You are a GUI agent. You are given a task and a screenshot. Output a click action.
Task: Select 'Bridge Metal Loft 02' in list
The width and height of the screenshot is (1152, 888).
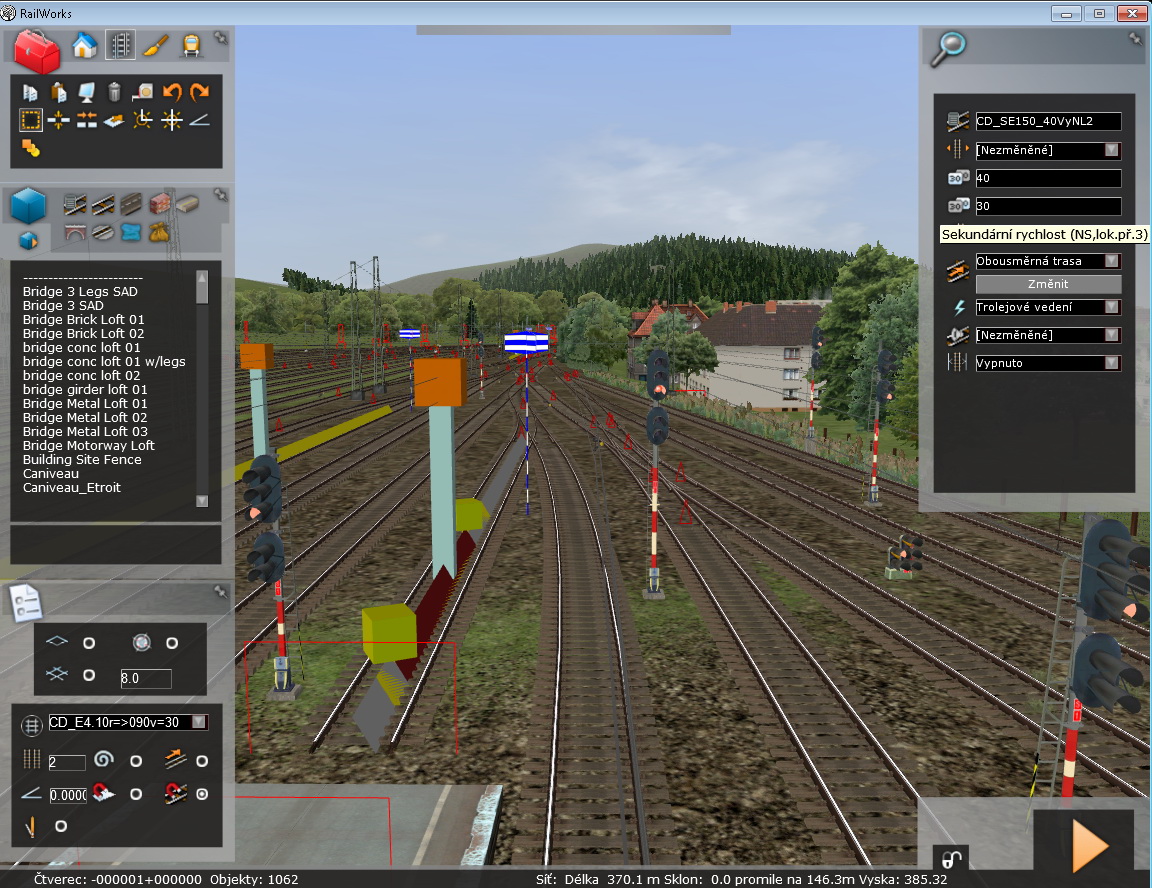pyautogui.click(x=84, y=417)
